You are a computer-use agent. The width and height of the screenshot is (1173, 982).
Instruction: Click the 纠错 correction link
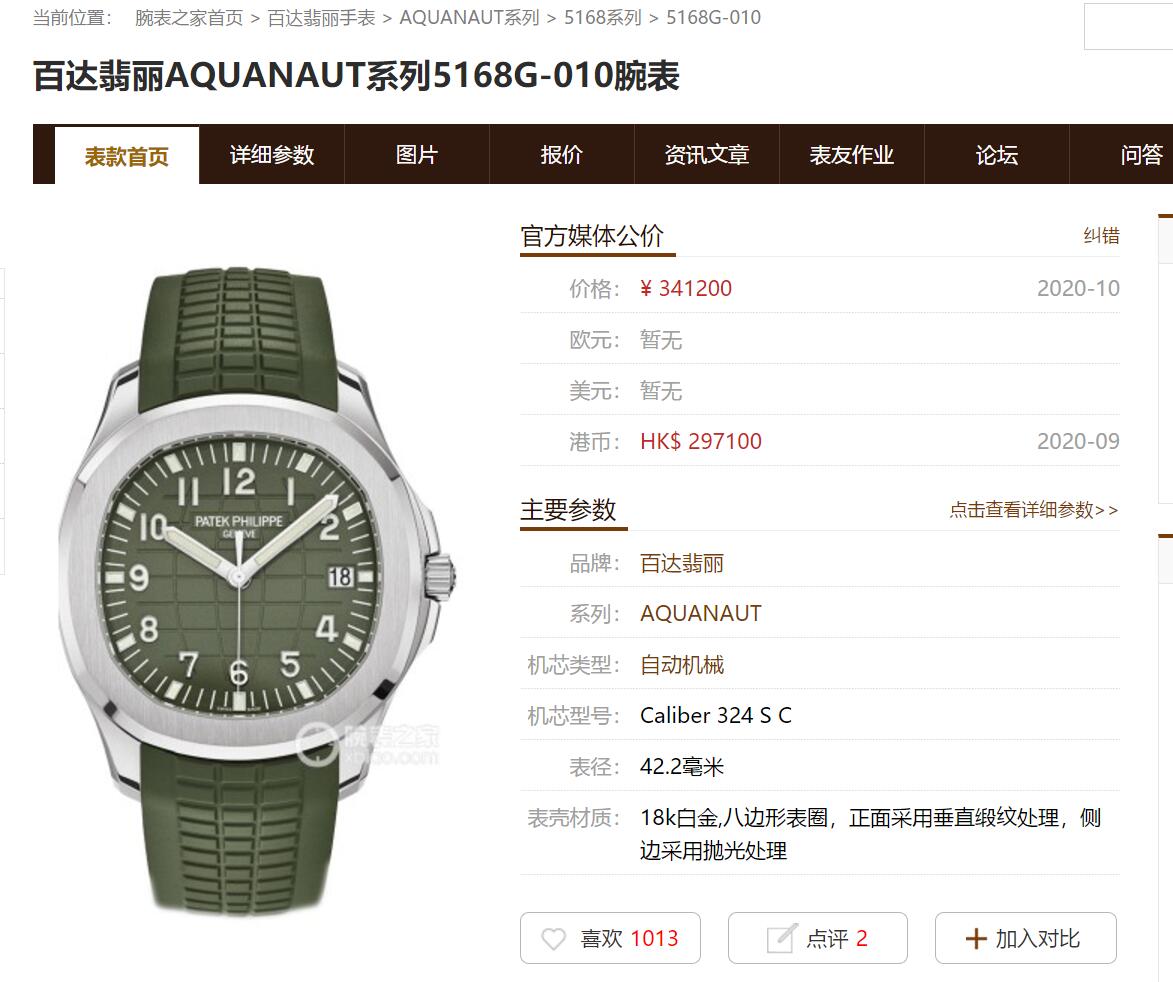(1101, 236)
